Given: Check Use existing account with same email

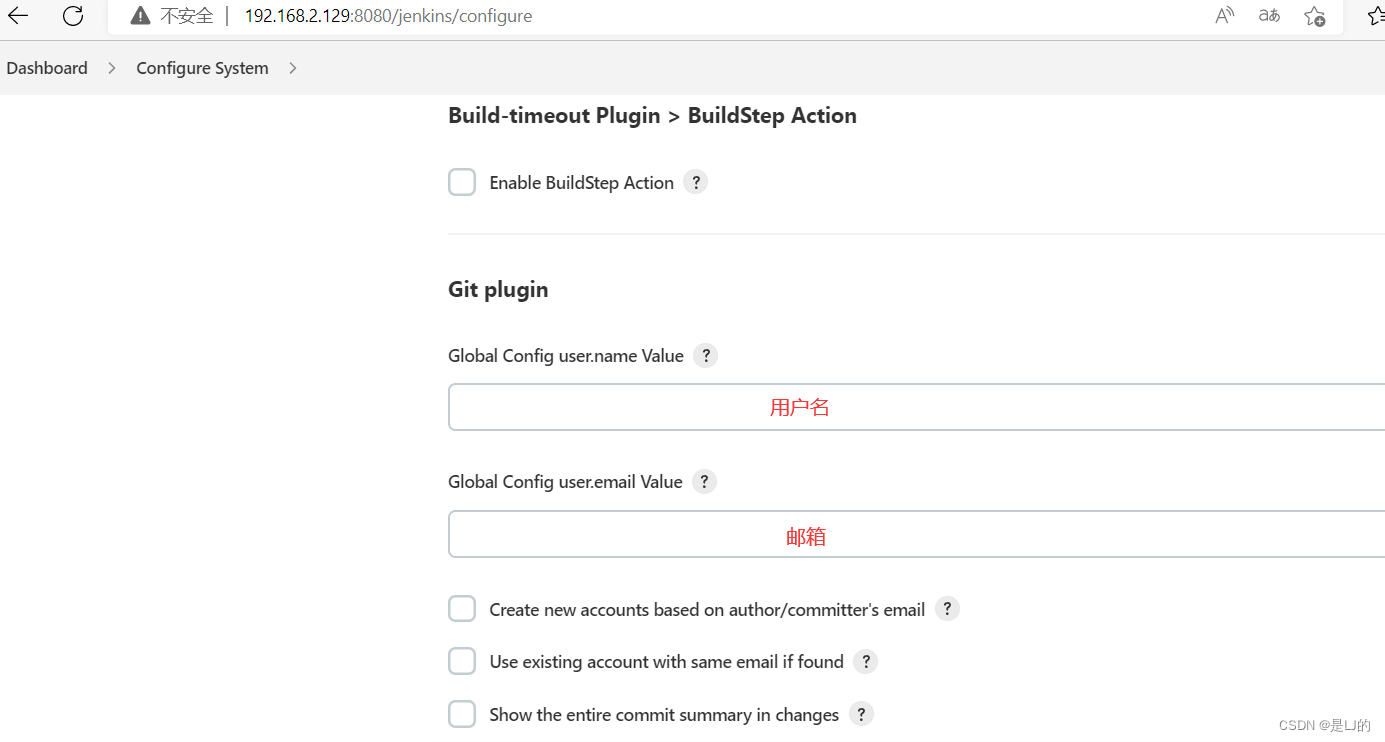Looking at the screenshot, I should (462, 661).
